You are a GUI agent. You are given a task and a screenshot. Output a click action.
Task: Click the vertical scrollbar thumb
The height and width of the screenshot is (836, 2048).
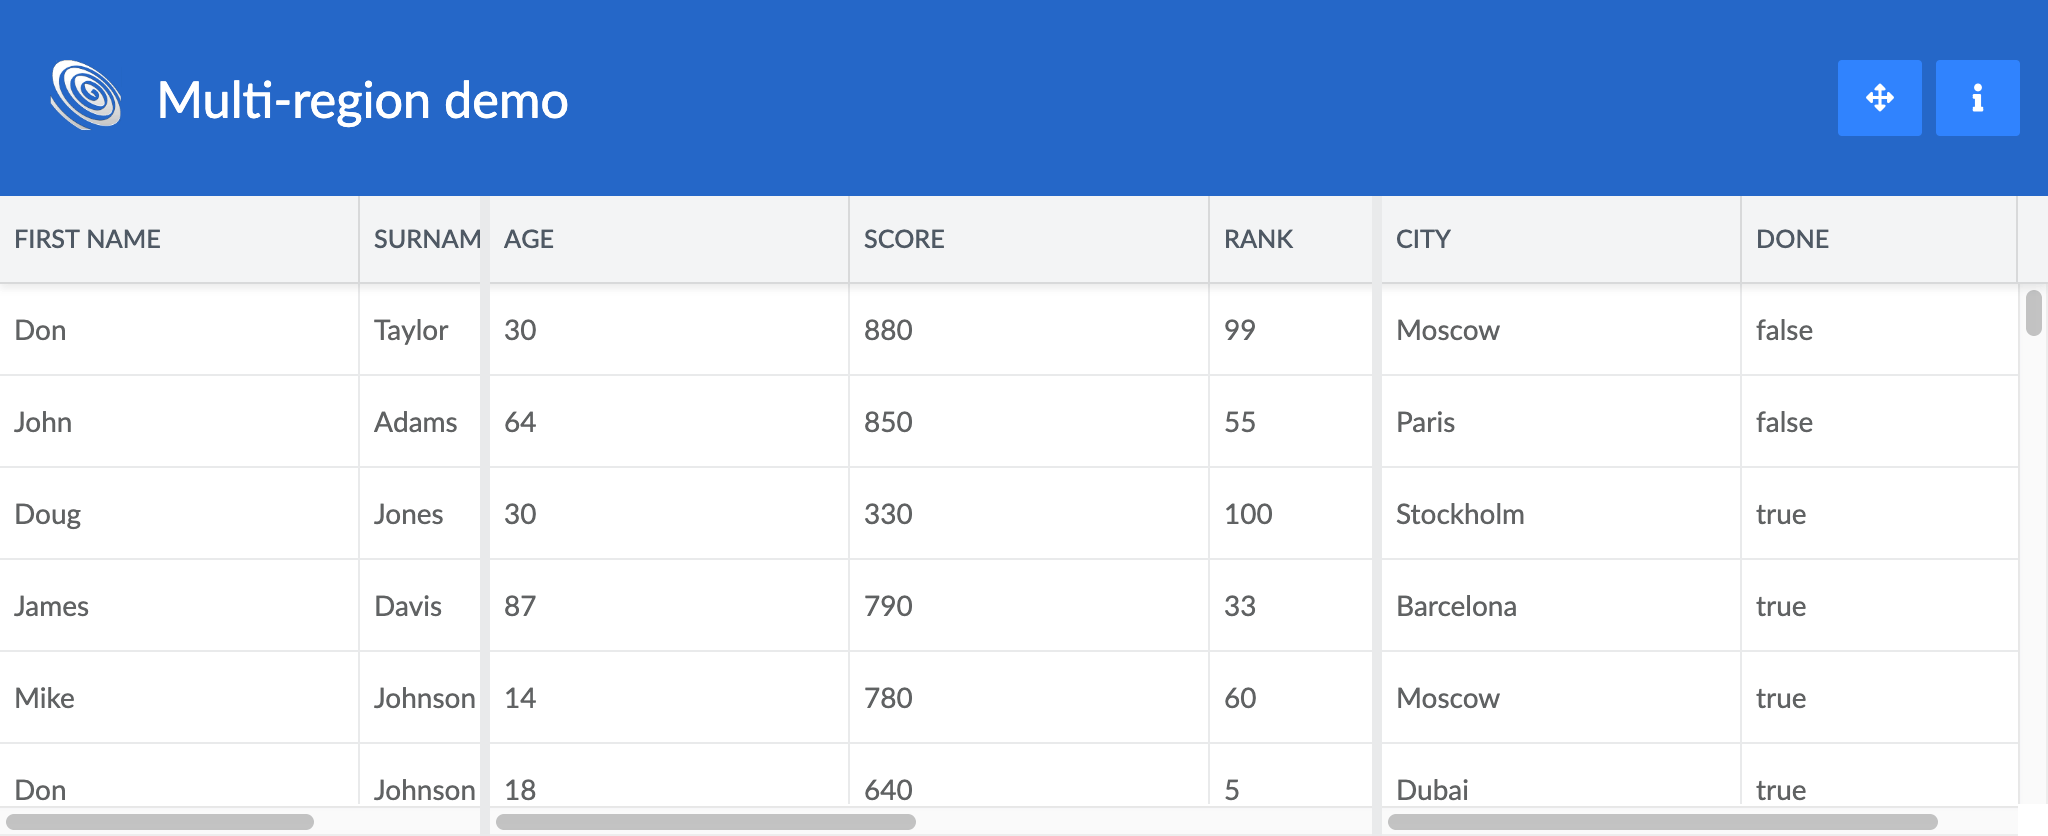pyautogui.click(x=2033, y=313)
